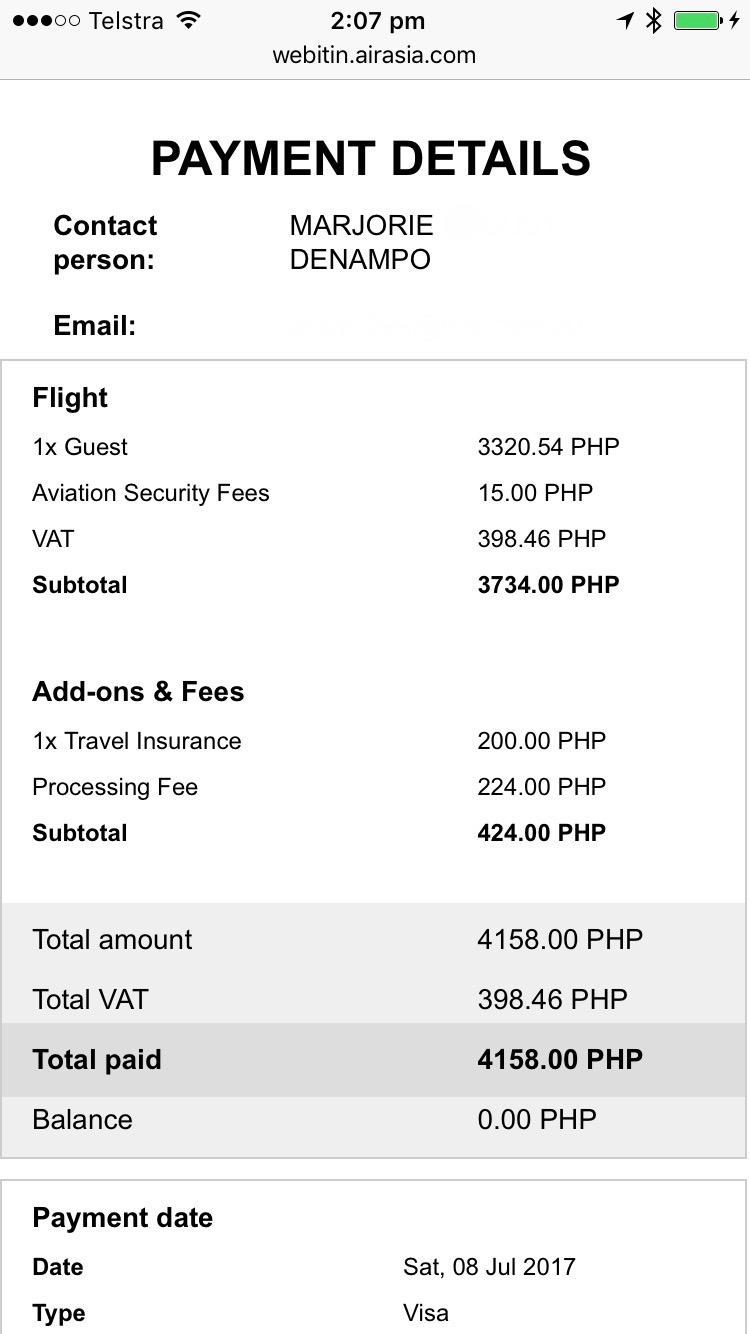750x1334 pixels.
Task: Tap the Bluetooth icon in status bar
Action: click(x=654, y=20)
